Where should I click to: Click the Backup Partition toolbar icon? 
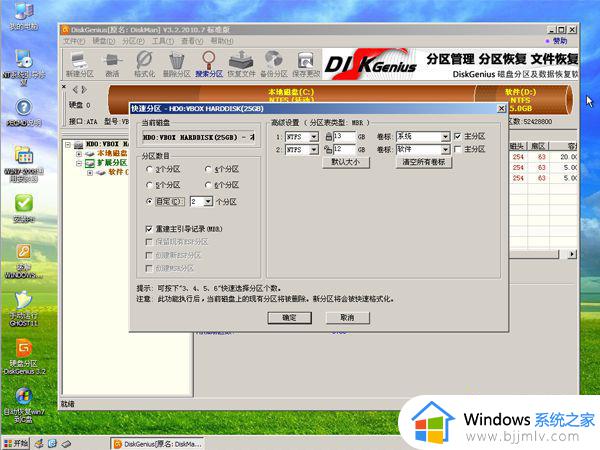pos(274,64)
